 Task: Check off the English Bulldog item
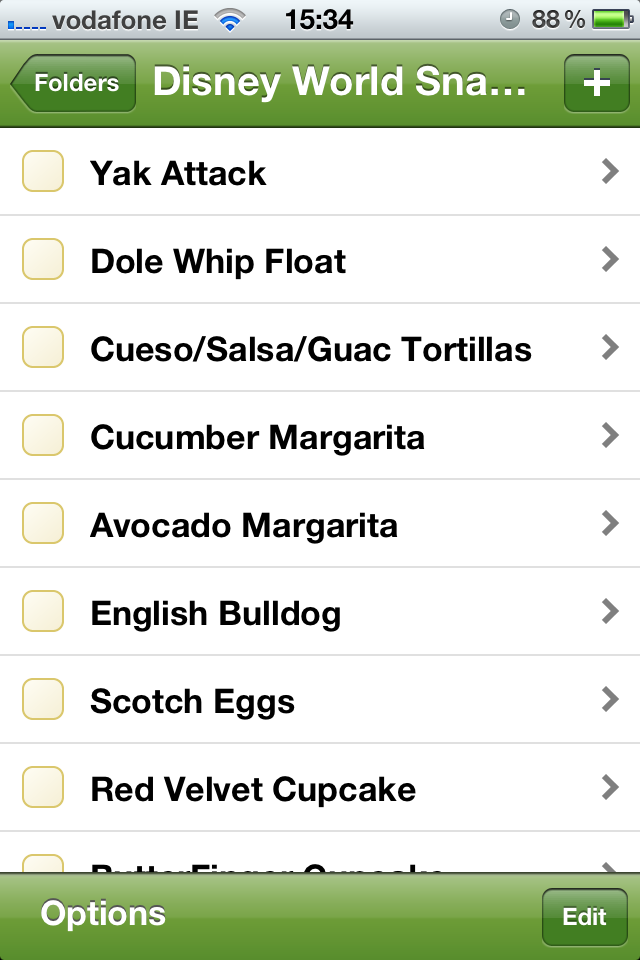pos(43,612)
